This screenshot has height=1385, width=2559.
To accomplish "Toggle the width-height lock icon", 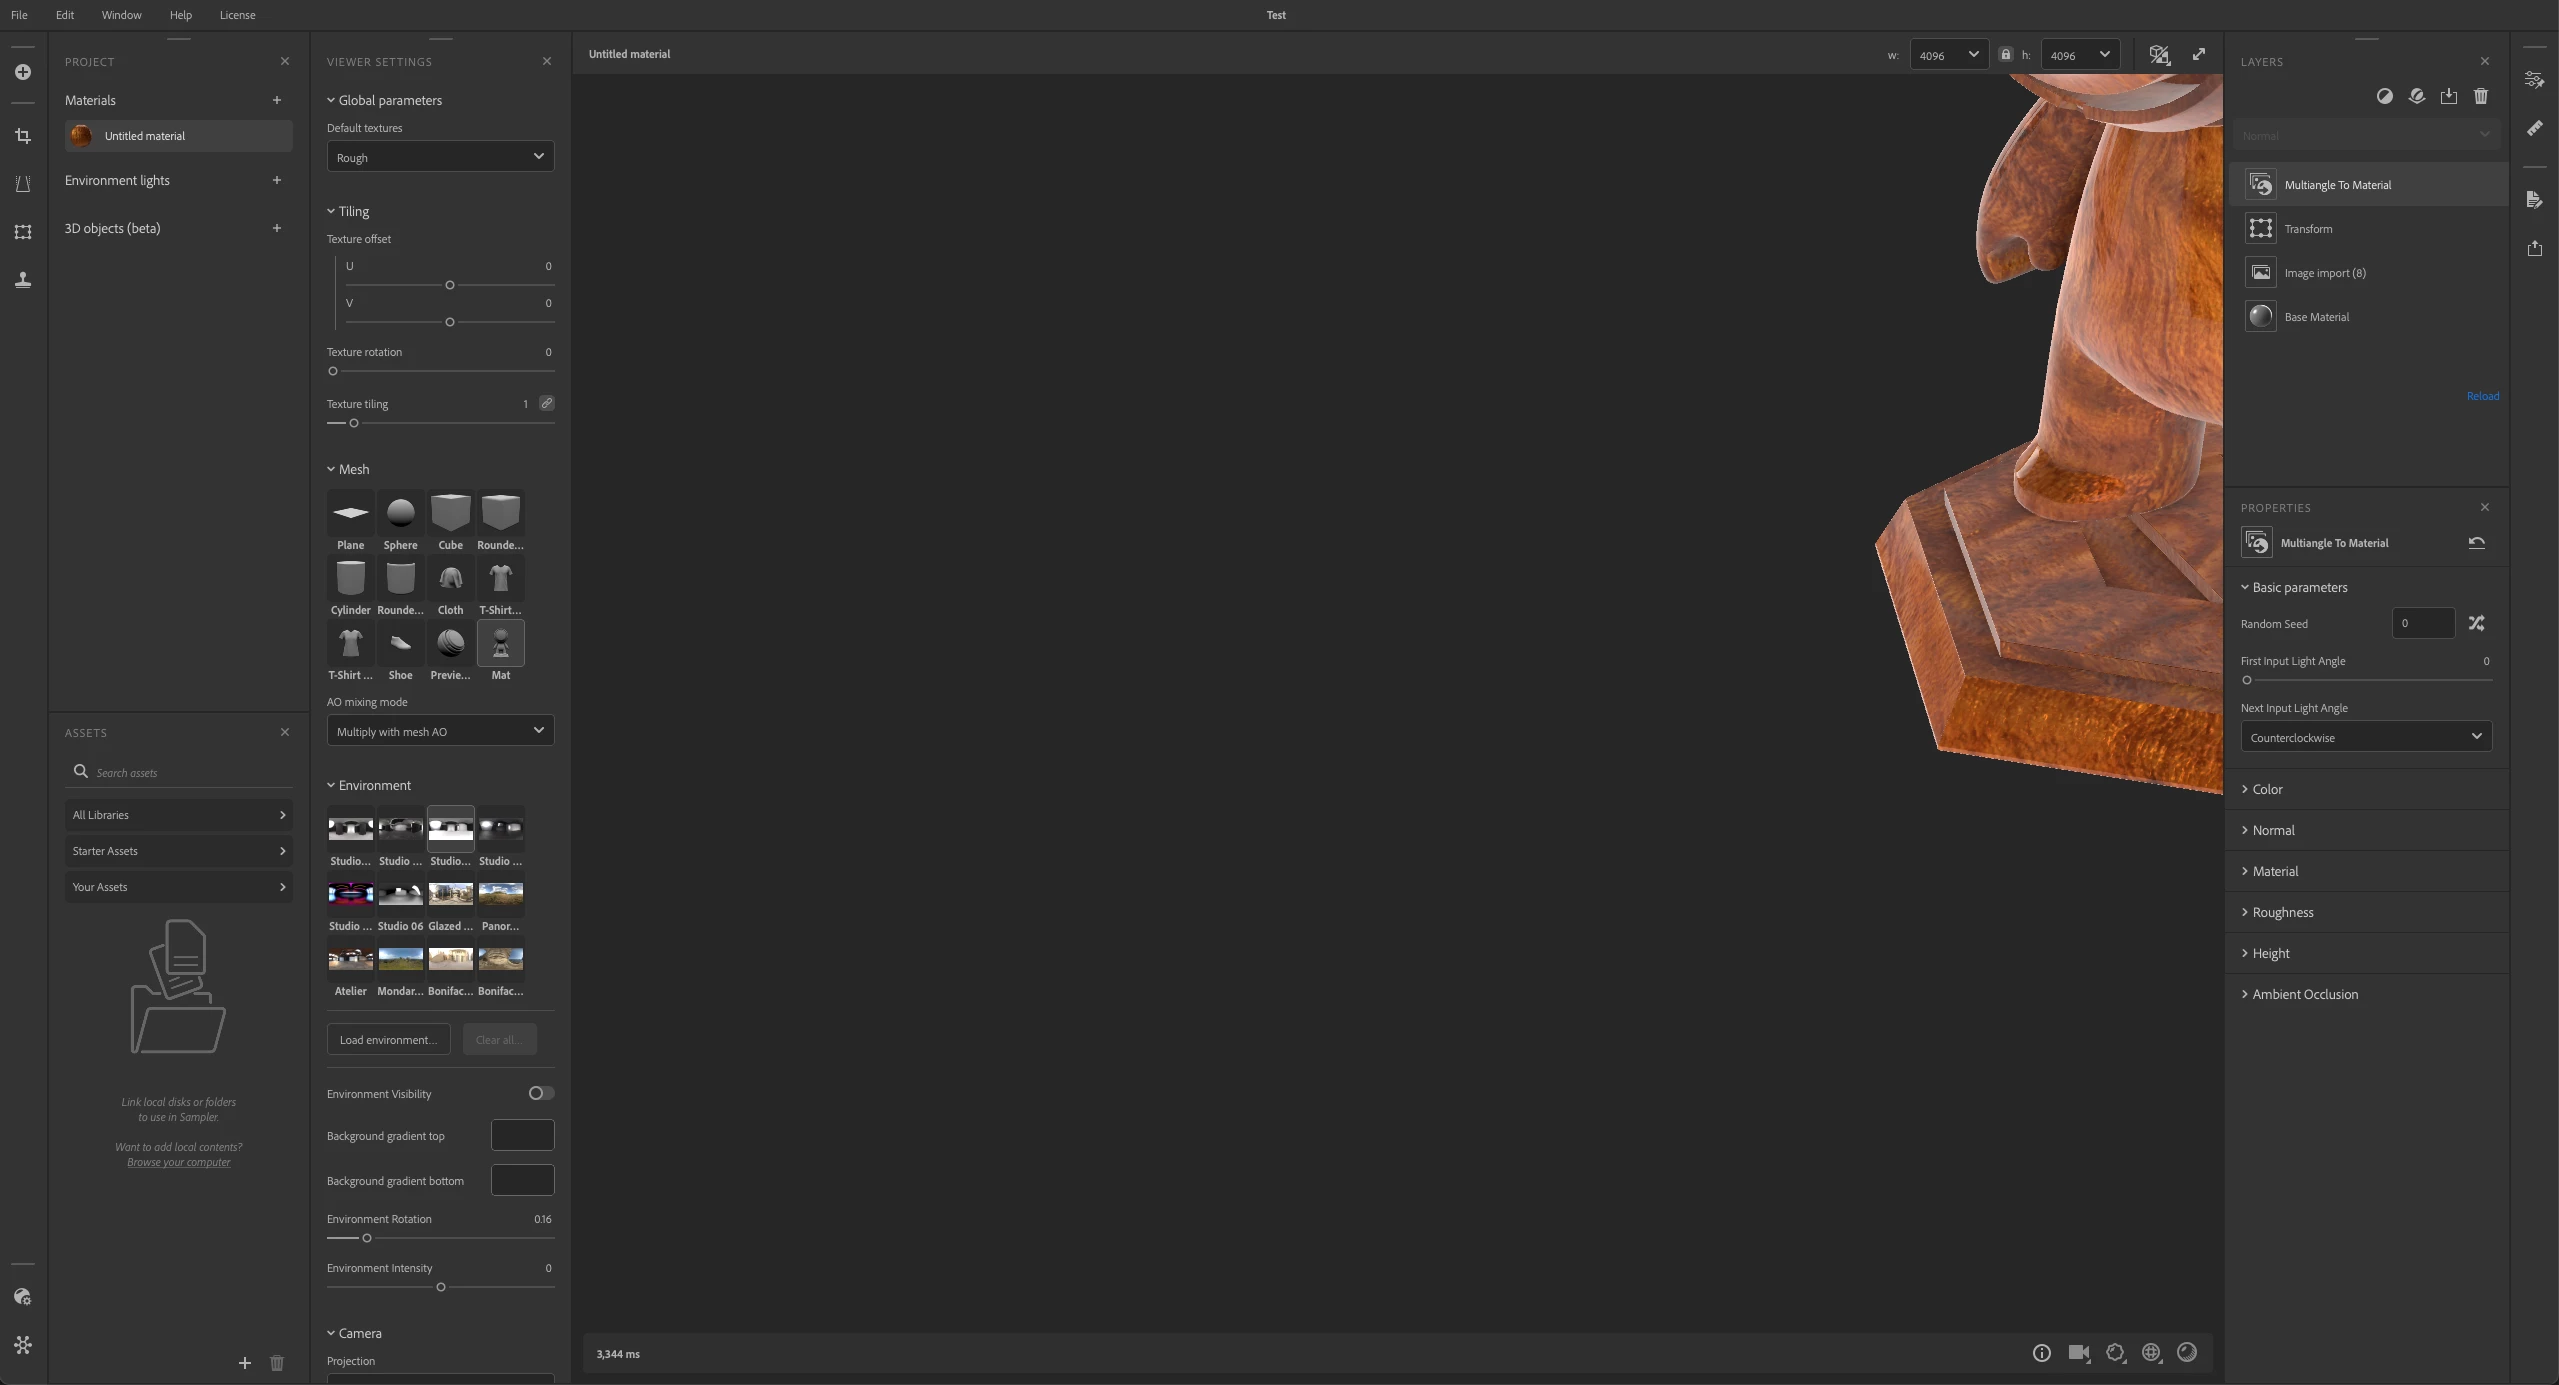I will pos(2005,55).
